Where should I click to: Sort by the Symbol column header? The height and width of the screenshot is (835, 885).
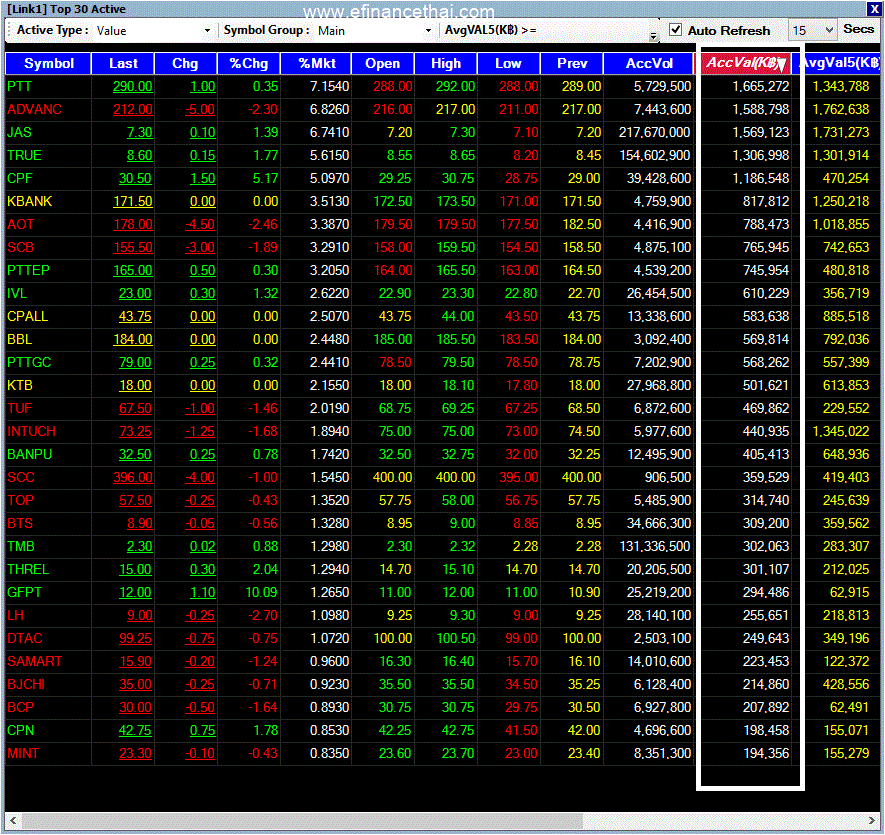click(49, 63)
